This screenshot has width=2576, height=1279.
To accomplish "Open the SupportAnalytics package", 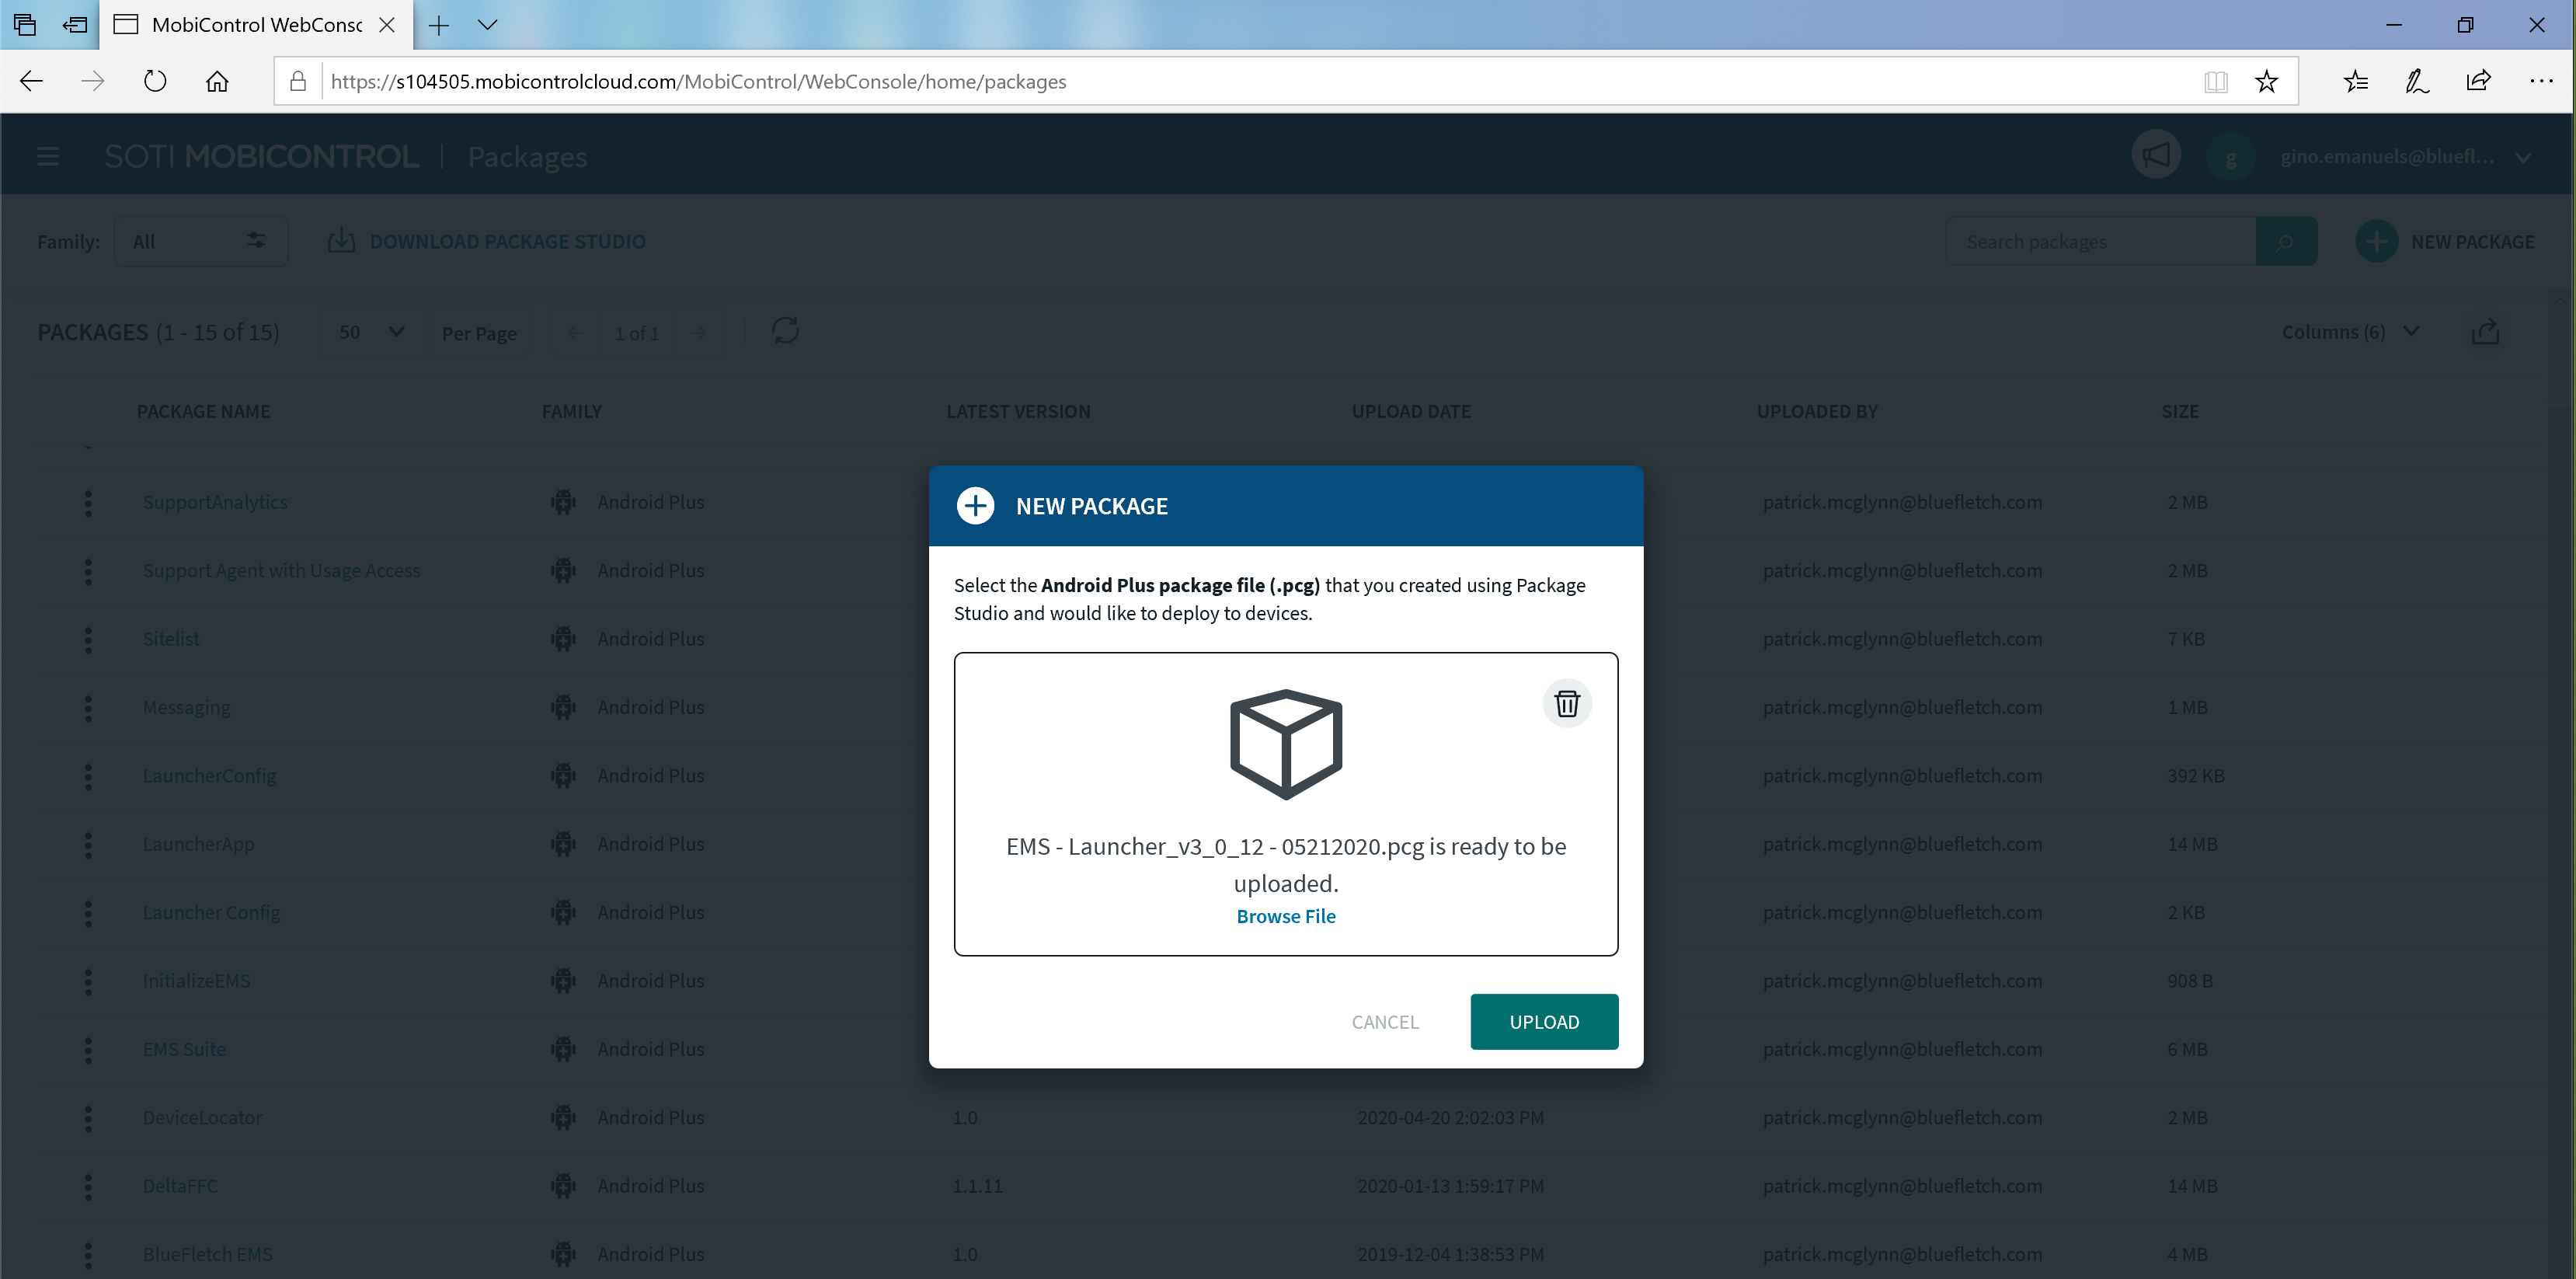I will 215,502.
